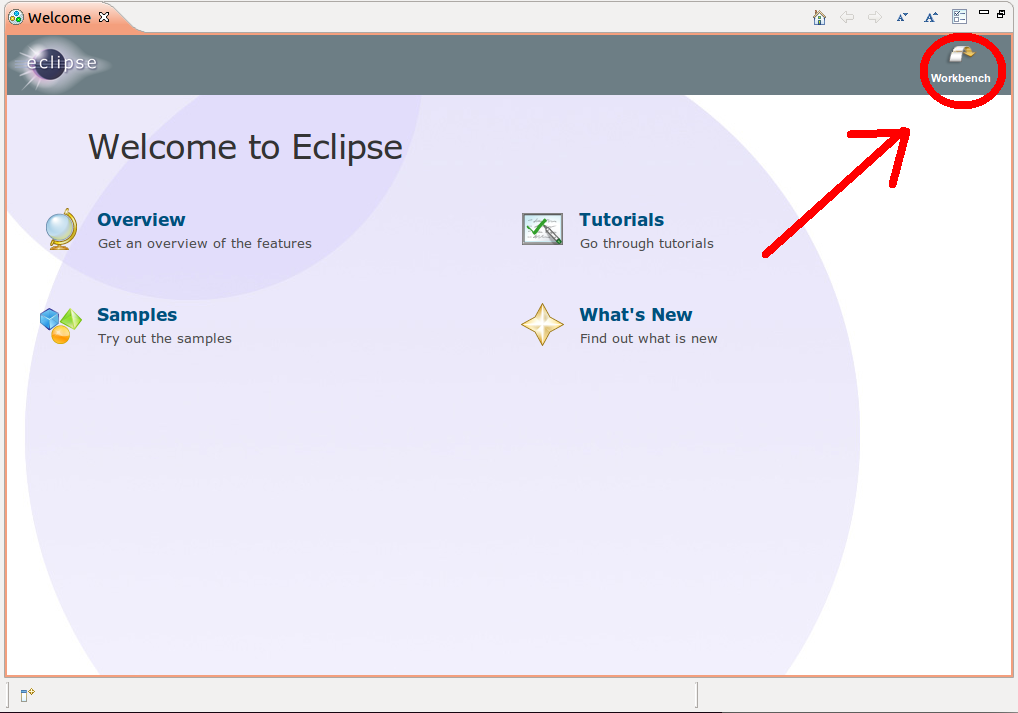1018x713 pixels.
Task: Open the Tutorials link
Action: pyautogui.click(x=621, y=220)
